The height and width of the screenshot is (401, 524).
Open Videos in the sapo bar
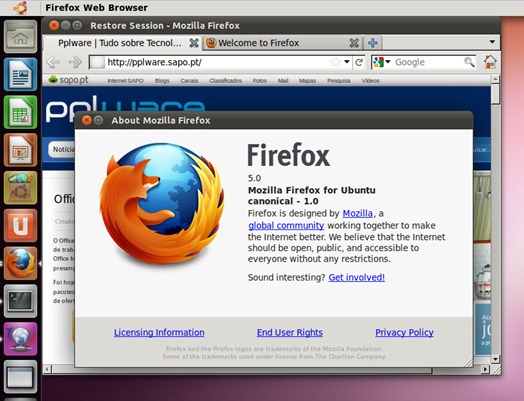(370, 81)
